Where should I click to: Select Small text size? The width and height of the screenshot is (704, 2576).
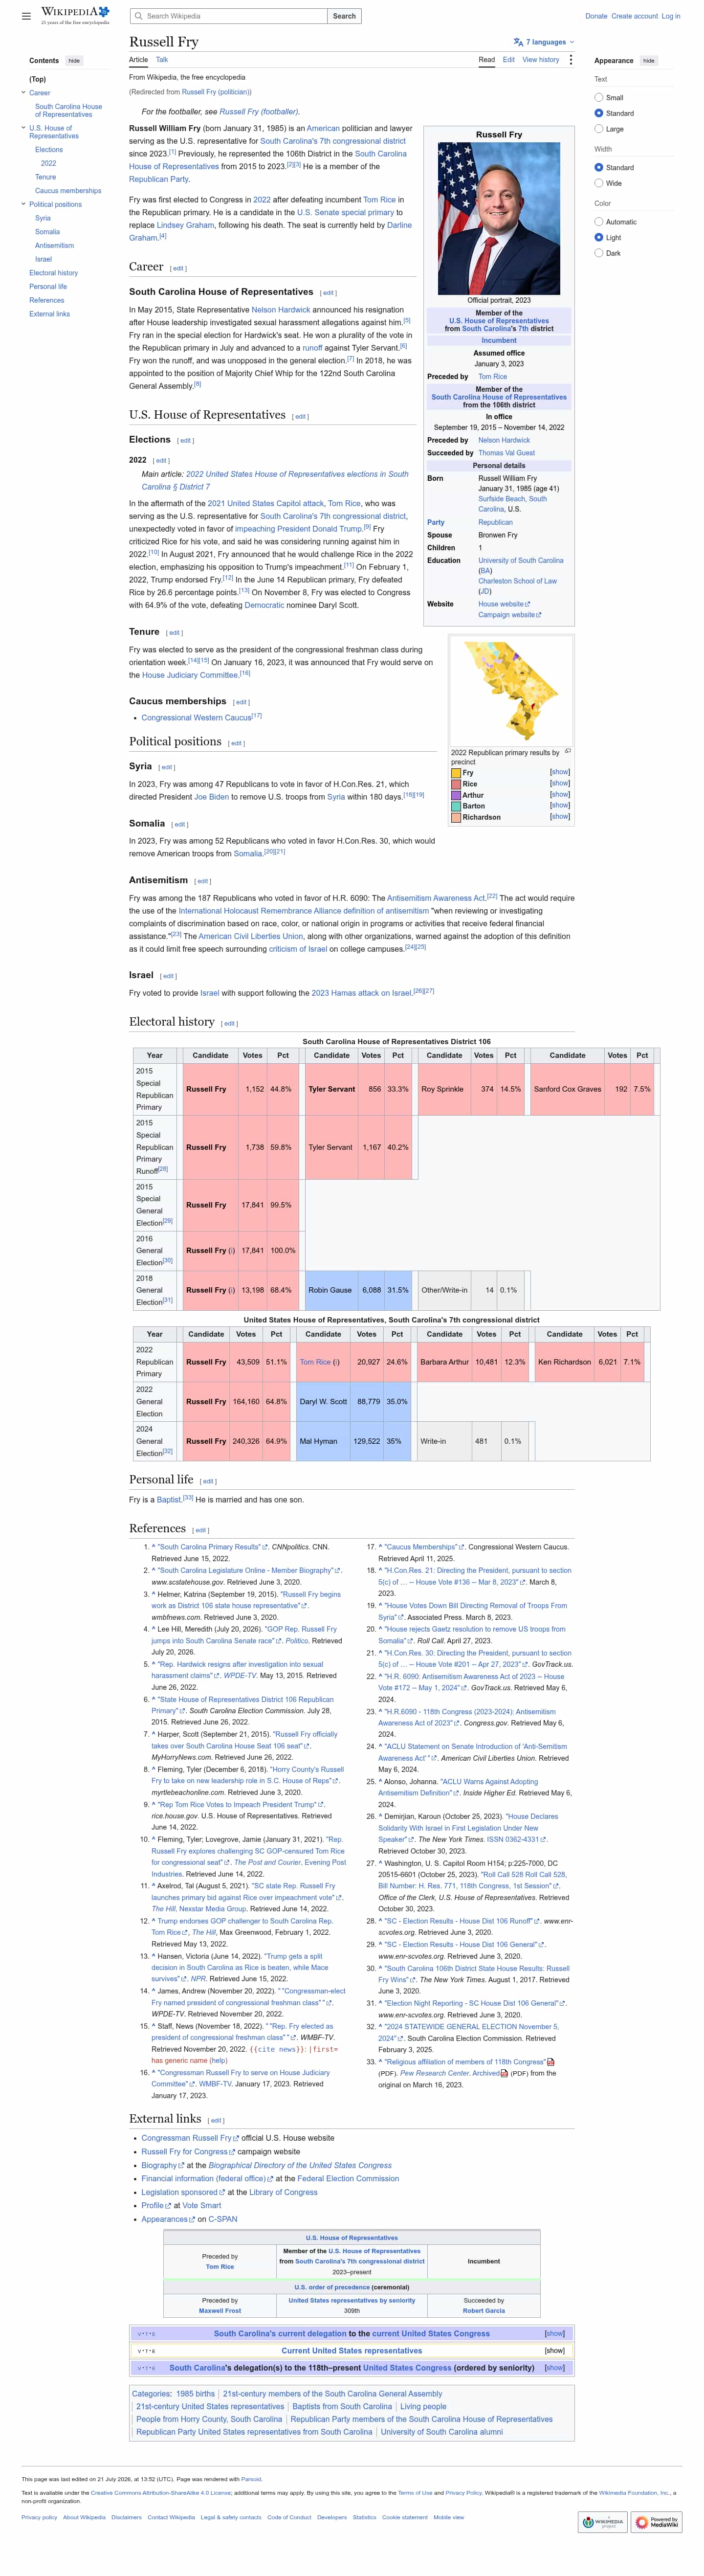599,97
